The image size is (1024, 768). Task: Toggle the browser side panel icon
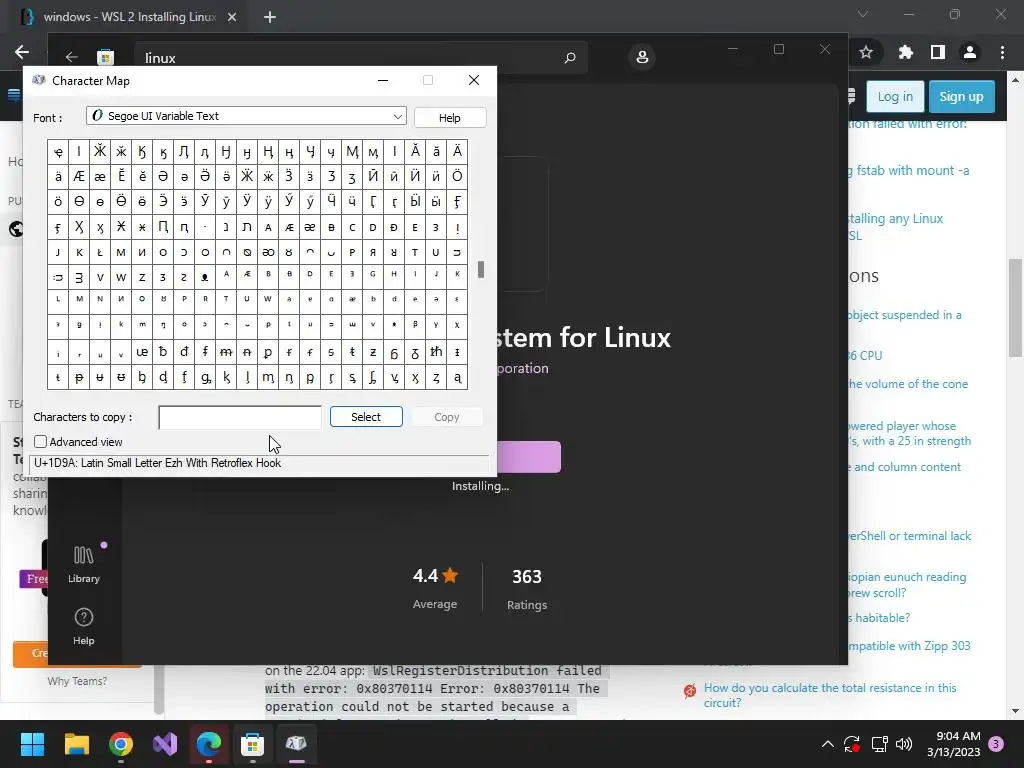pos(938,52)
